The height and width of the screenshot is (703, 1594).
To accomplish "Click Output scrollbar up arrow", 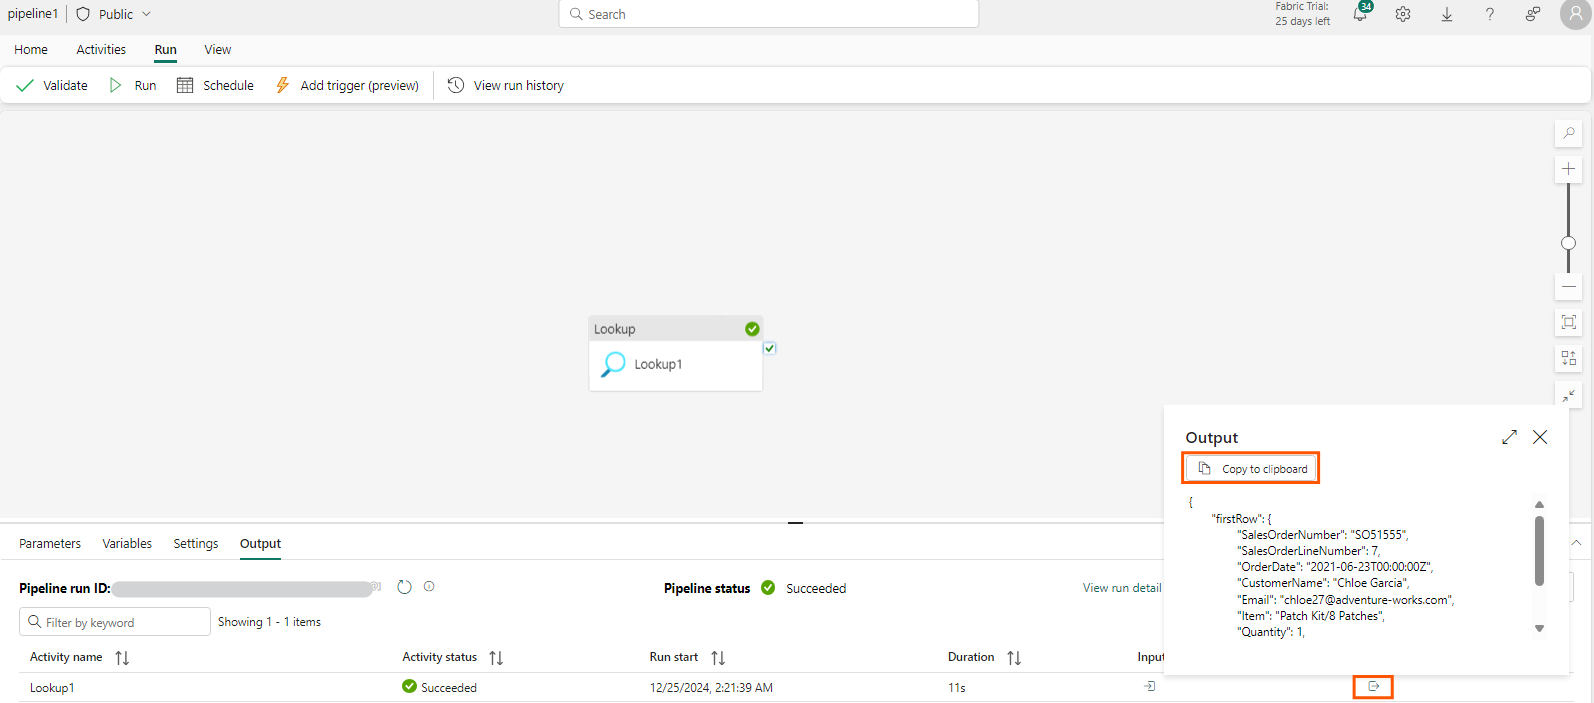I will click(x=1540, y=504).
